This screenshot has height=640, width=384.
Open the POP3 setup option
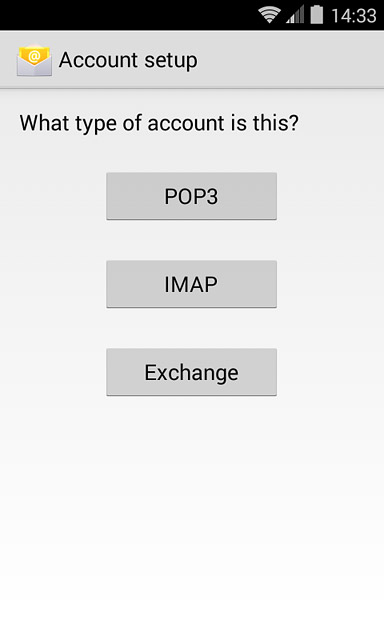[x=191, y=196]
